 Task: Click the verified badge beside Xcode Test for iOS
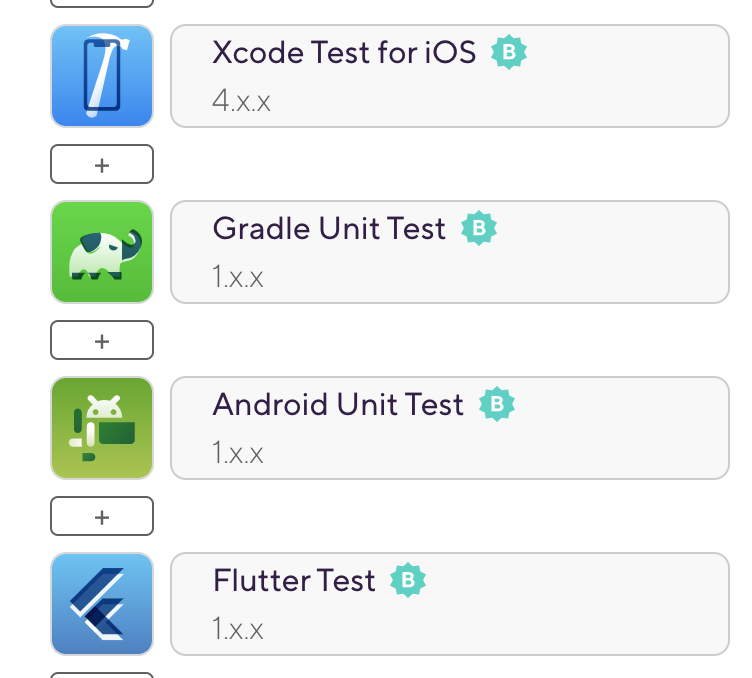click(509, 52)
